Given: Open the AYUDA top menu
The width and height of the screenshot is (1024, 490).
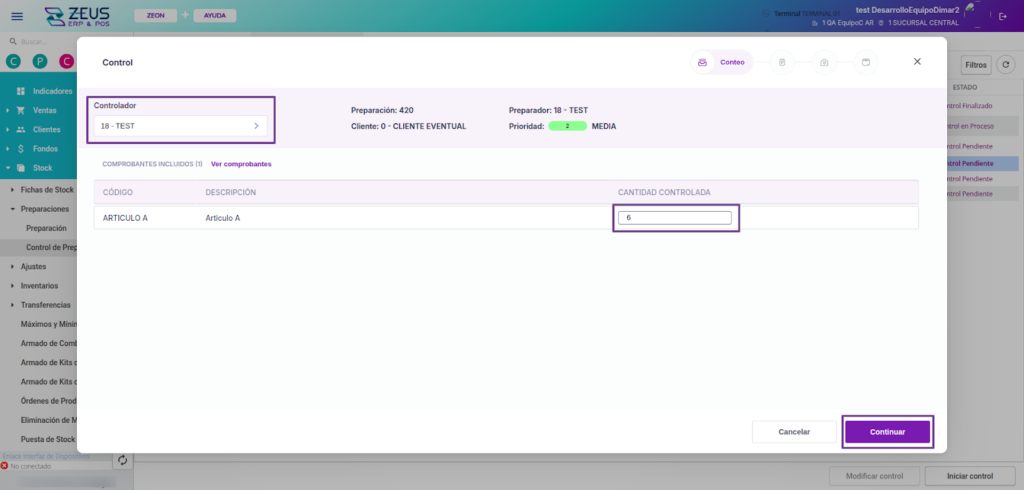Looking at the screenshot, I should [214, 16].
